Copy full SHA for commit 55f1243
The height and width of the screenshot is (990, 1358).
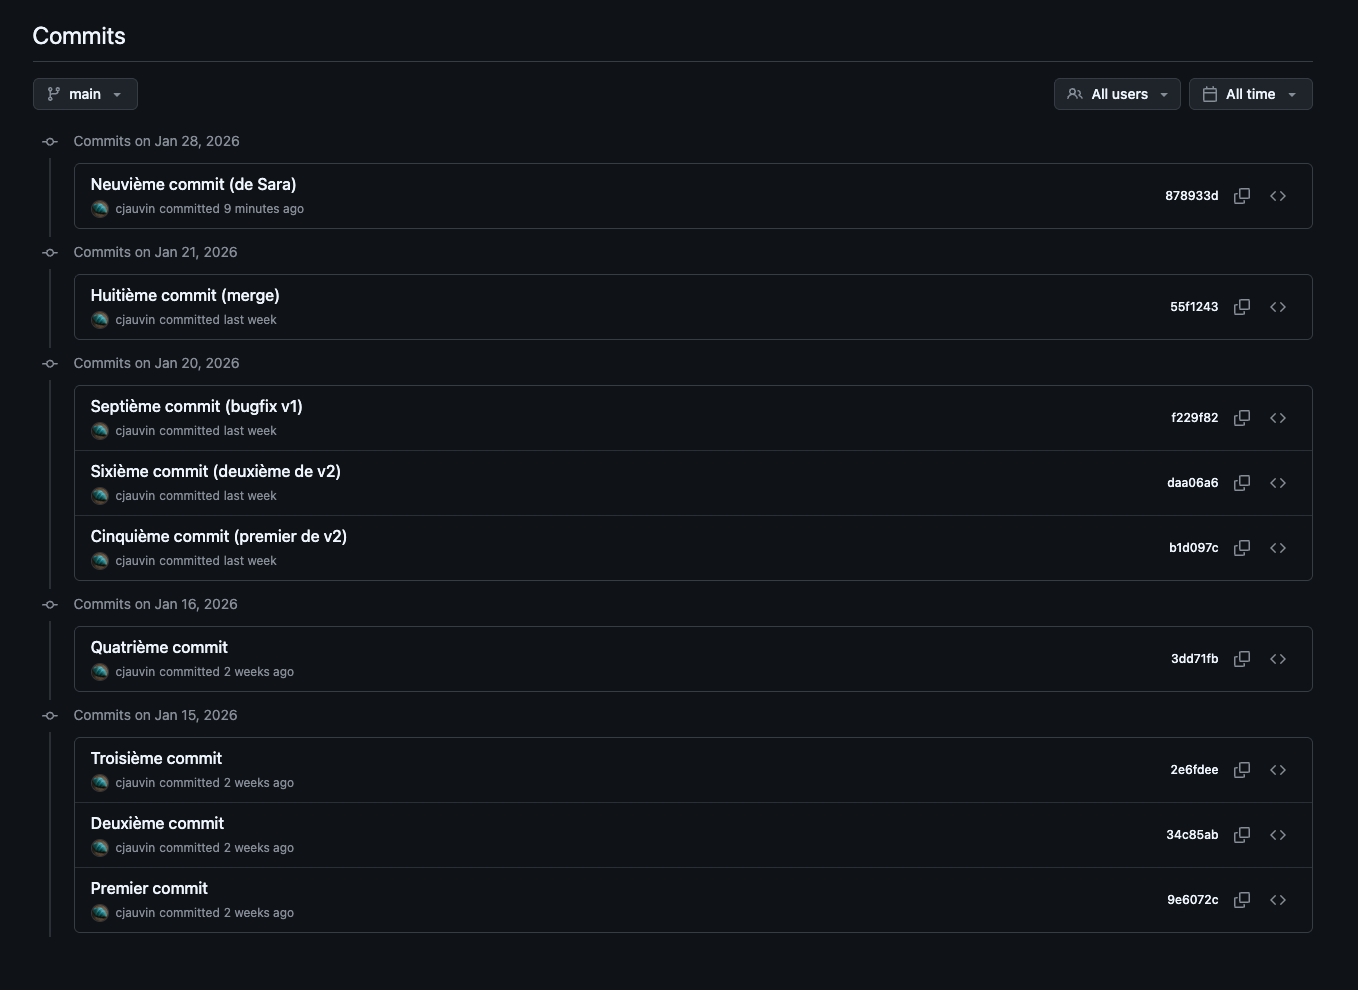point(1242,307)
